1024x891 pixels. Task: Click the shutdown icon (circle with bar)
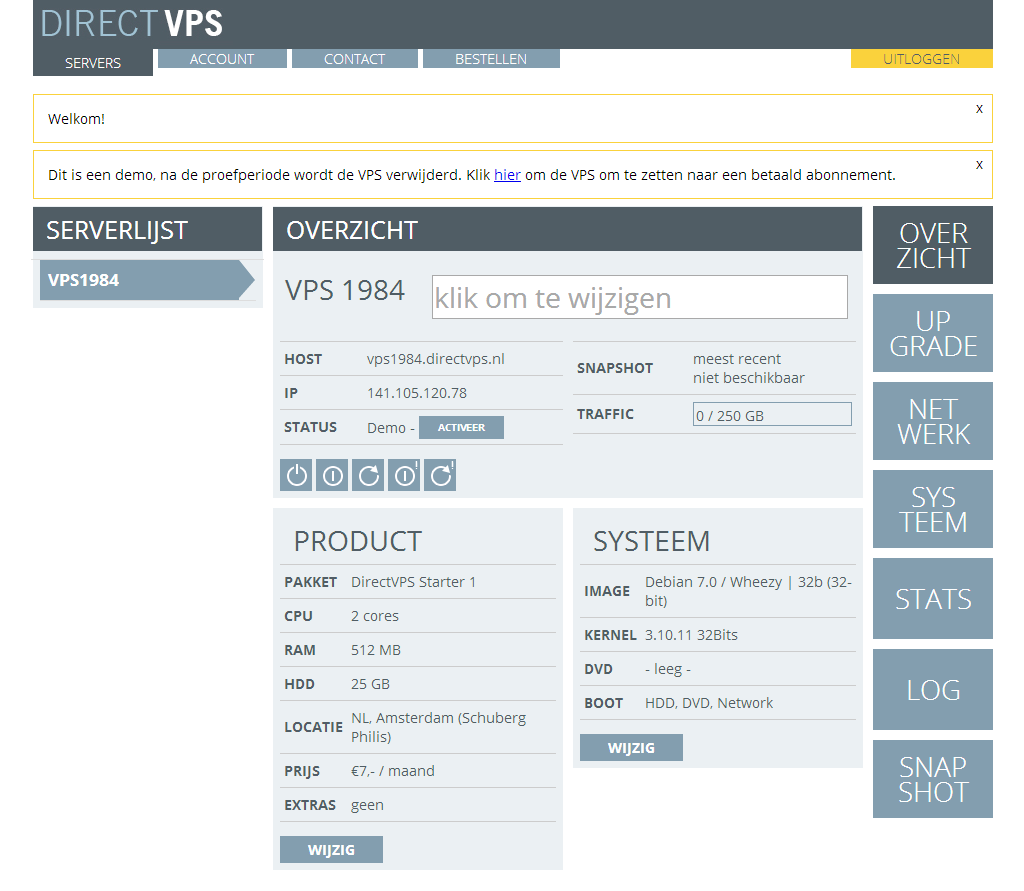[x=332, y=476]
